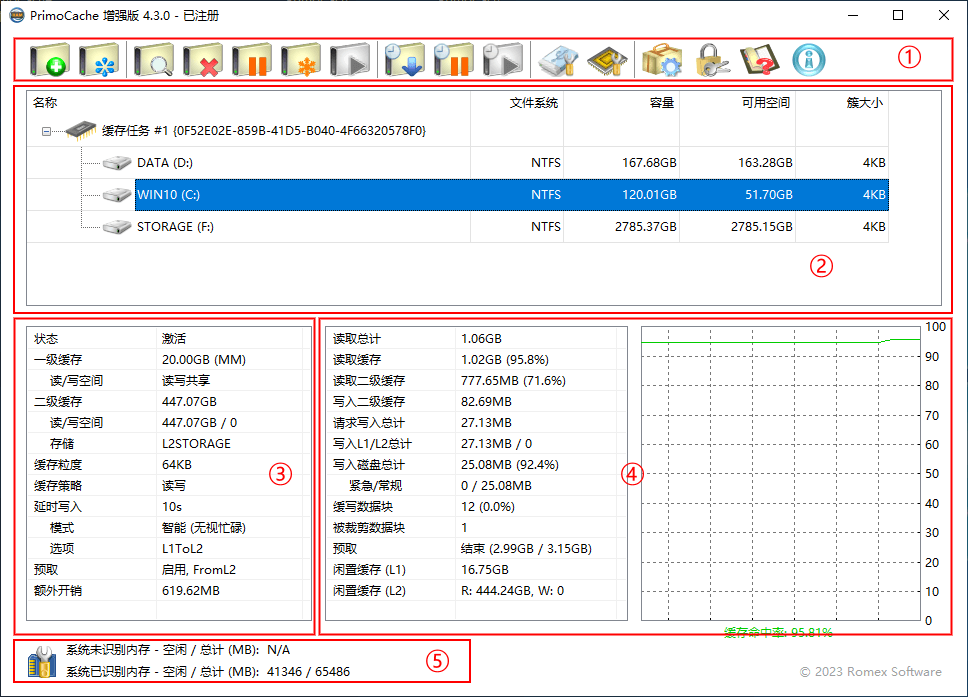The height and width of the screenshot is (697, 968).
Task: Click the 二级缓存 value 447.07GB
Action: [x=189, y=402]
